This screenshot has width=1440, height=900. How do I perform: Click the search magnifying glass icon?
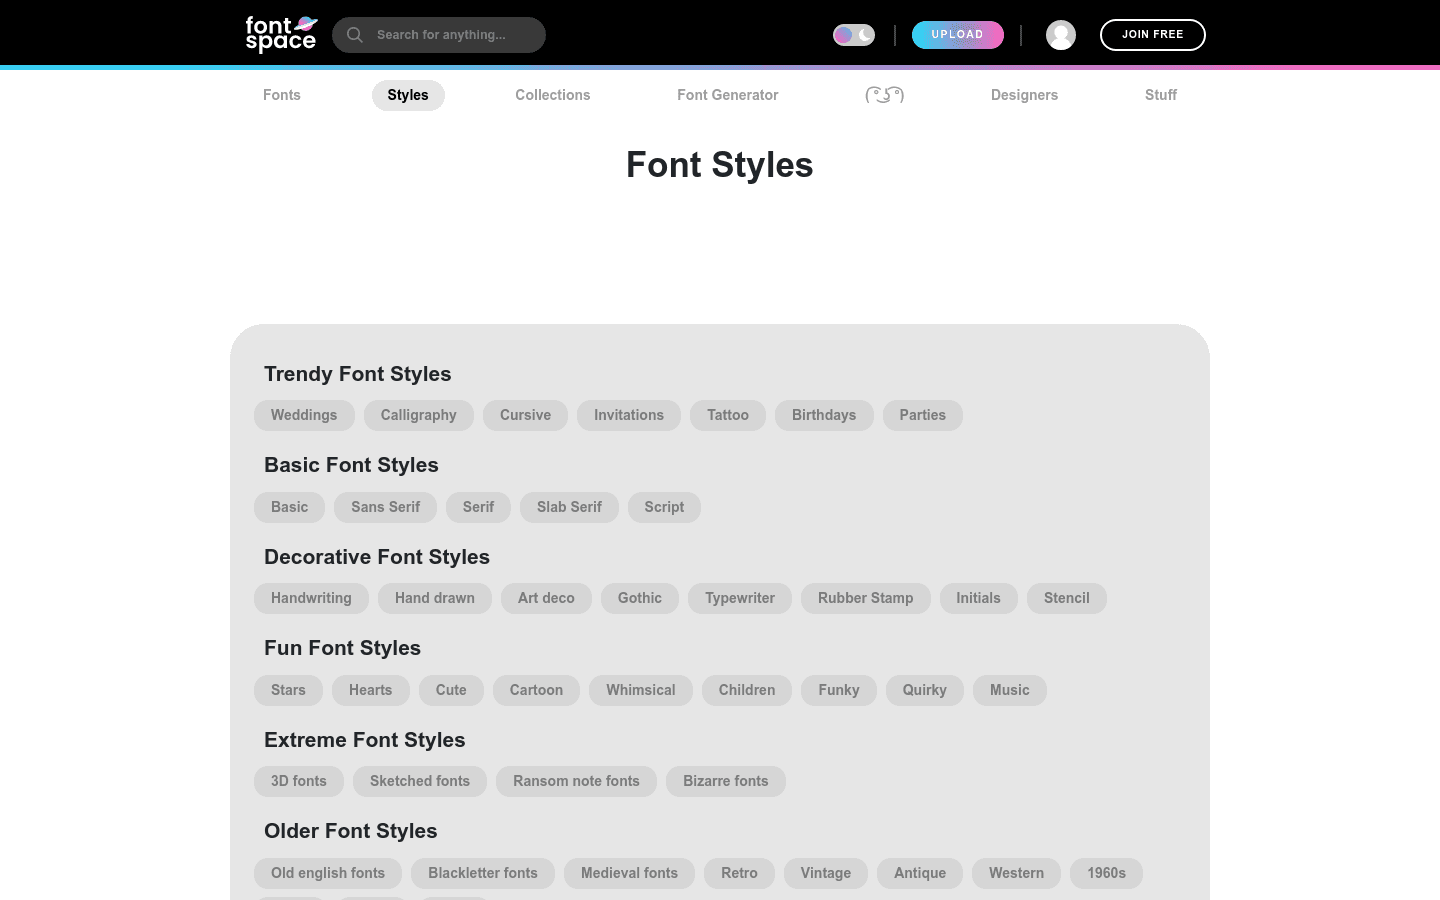[355, 35]
